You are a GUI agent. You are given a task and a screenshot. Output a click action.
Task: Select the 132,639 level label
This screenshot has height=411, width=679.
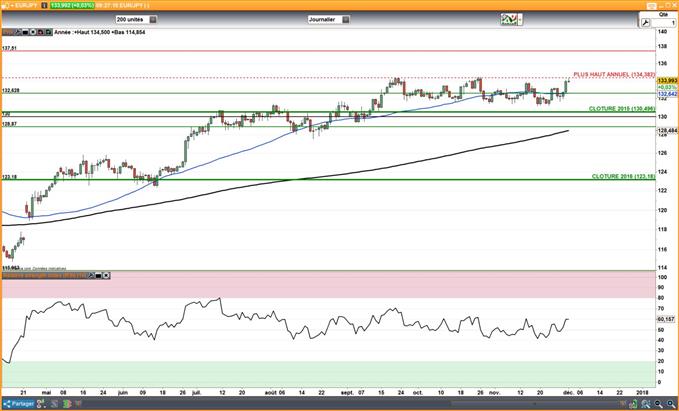(10, 91)
